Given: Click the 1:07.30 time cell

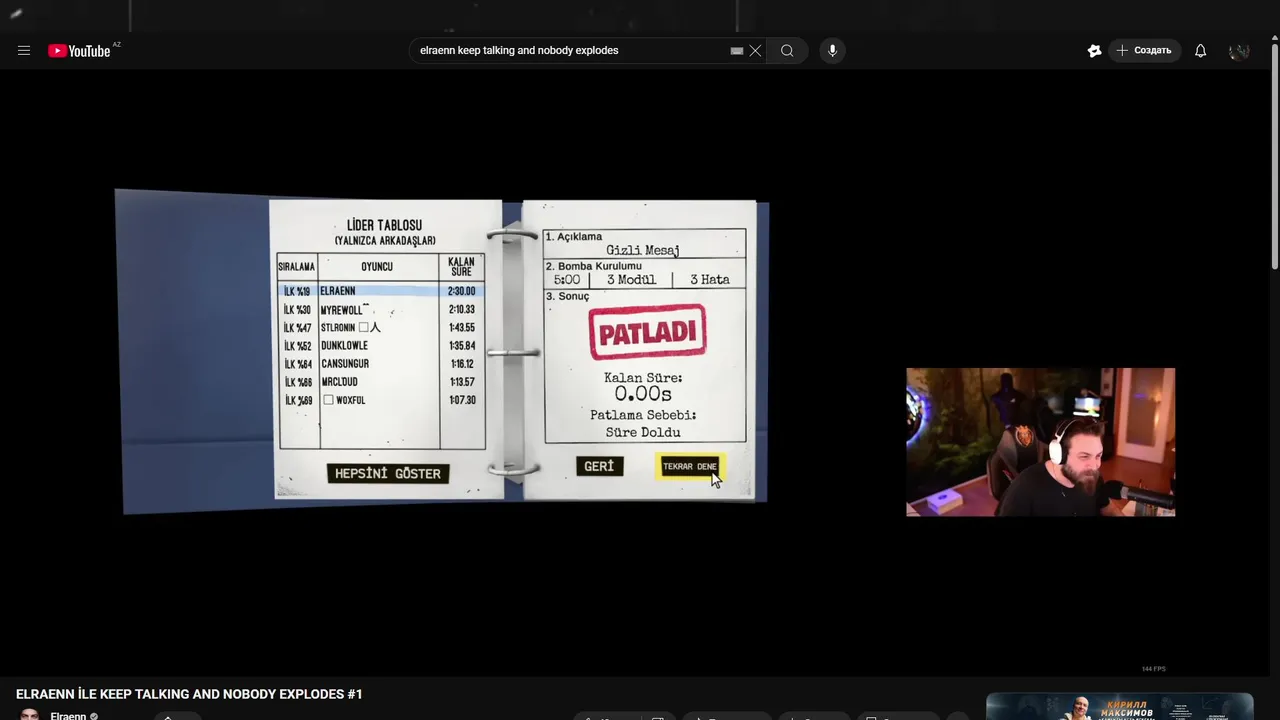Looking at the screenshot, I should point(462,400).
